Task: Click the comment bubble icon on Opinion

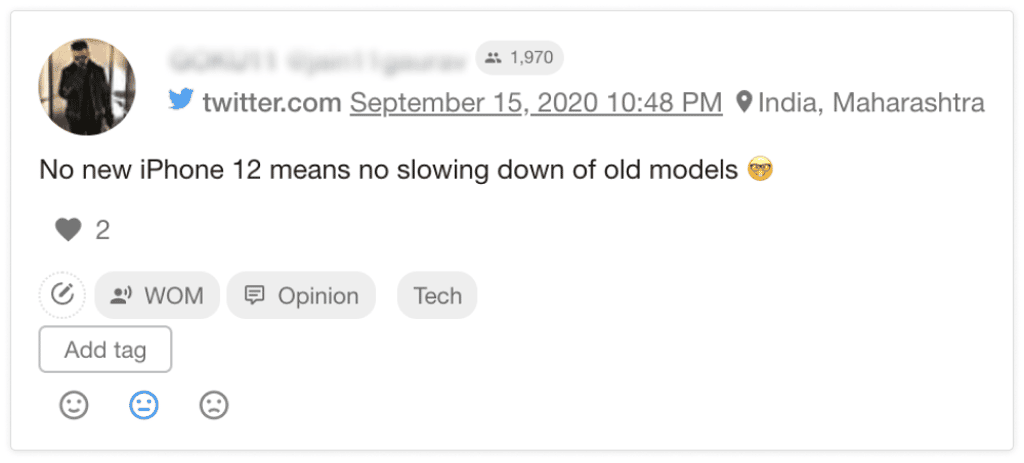Action: point(254,296)
